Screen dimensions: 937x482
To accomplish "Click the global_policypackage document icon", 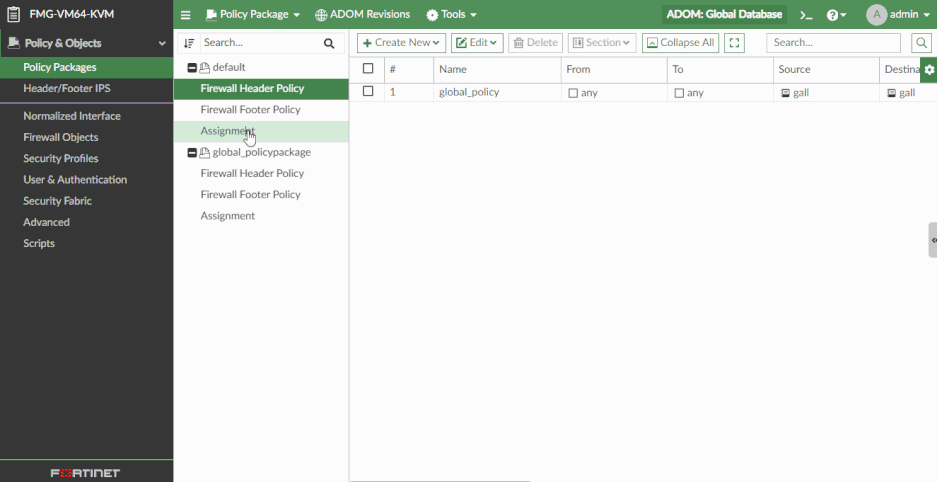I will coord(205,153).
